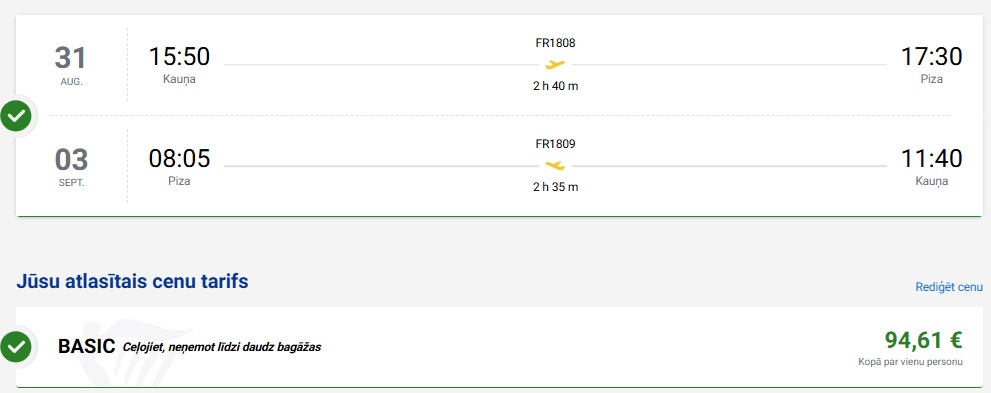Screen dimensions: 991x393
Task: Click the 94,61 € total price
Action: pyautogui.click(x=923, y=340)
